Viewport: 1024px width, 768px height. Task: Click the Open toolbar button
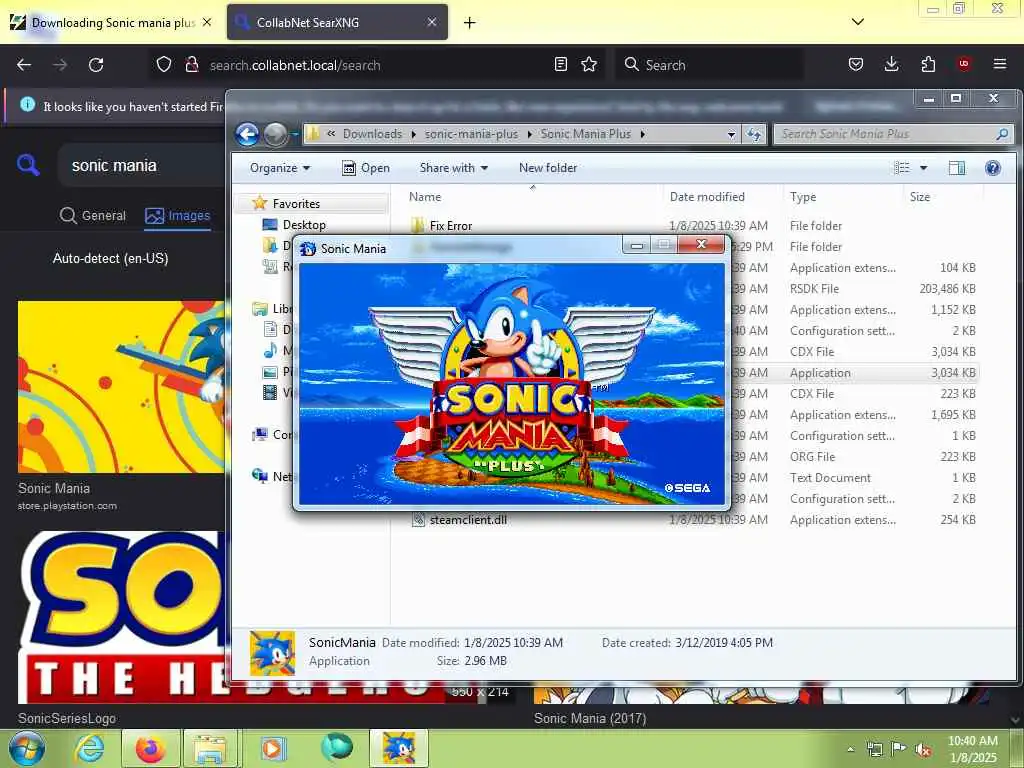tap(366, 168)
